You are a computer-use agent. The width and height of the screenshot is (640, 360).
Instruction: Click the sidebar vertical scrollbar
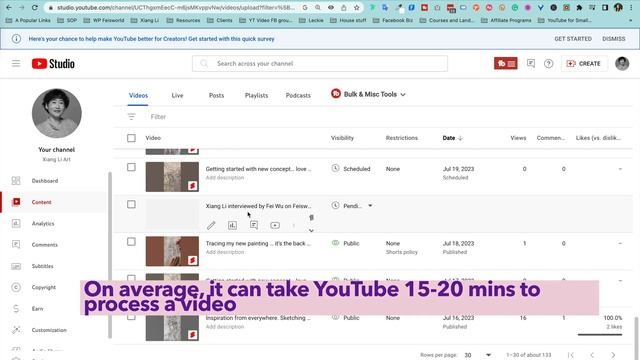pyautogui.click(x=109, y=255)
